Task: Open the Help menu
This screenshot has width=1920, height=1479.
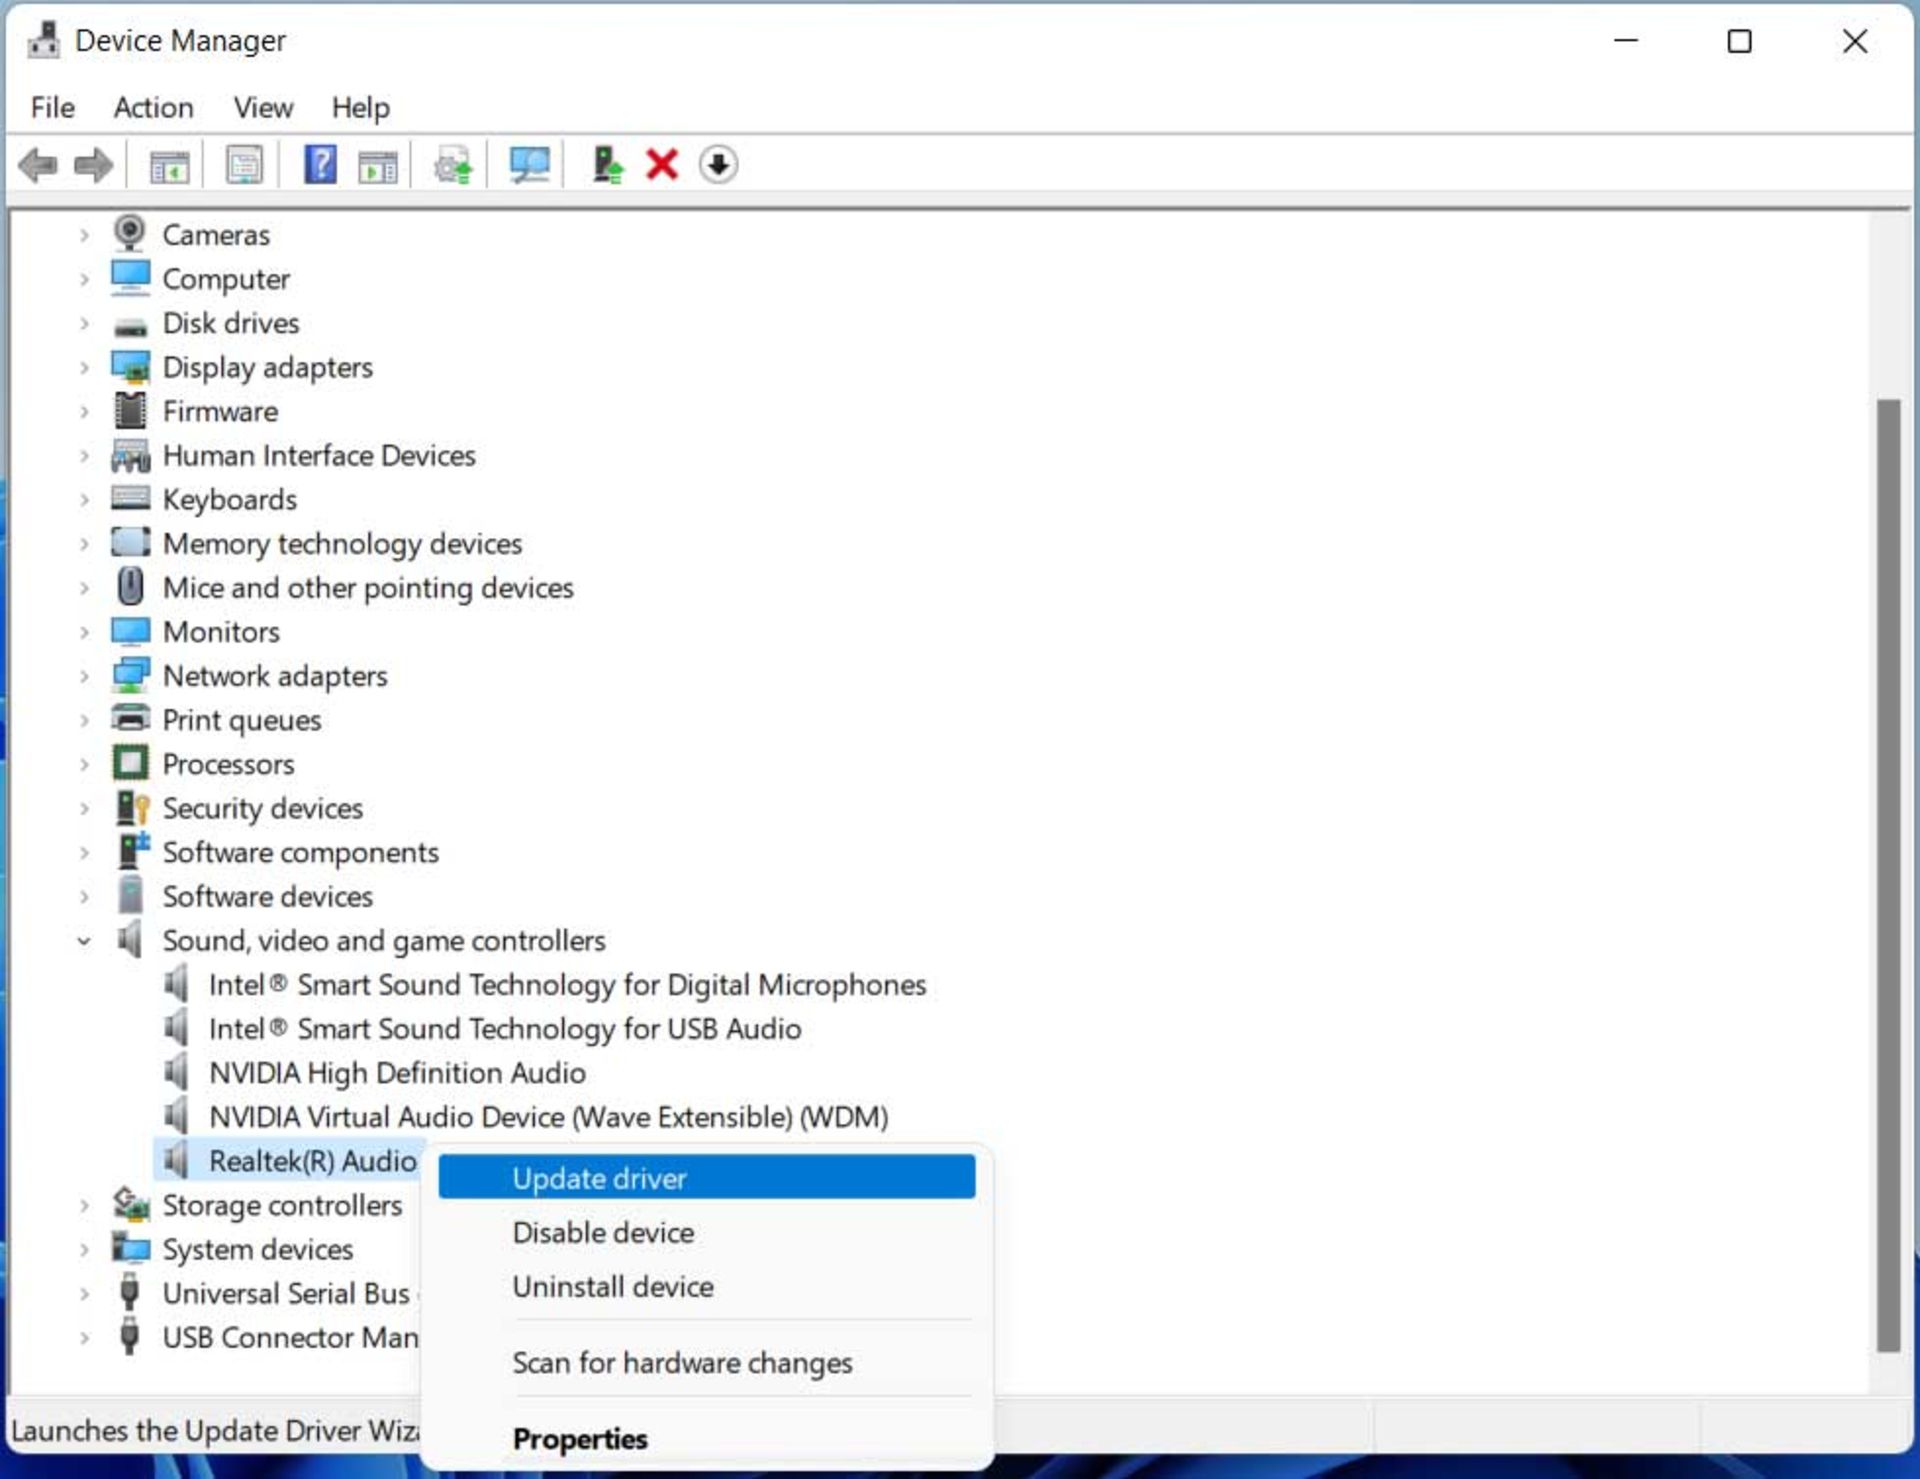Action: pyautogui.click(x=360, y=107)
